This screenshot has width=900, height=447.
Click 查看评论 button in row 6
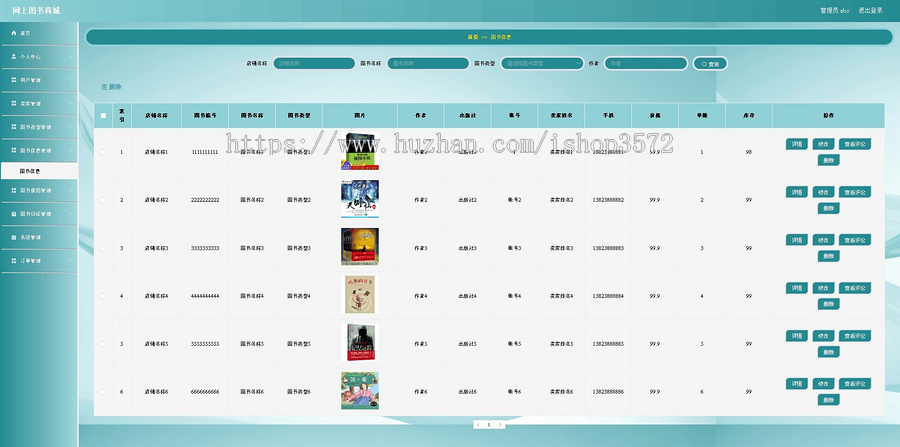pos(855,383)
